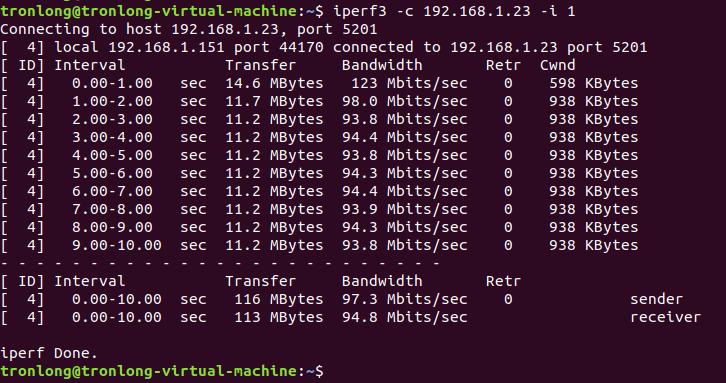Click the 98.0 Mbits/sec bandwidth value
Image resolution: width=726 pixels, height=383 pixels.
[x=405, y=101]
